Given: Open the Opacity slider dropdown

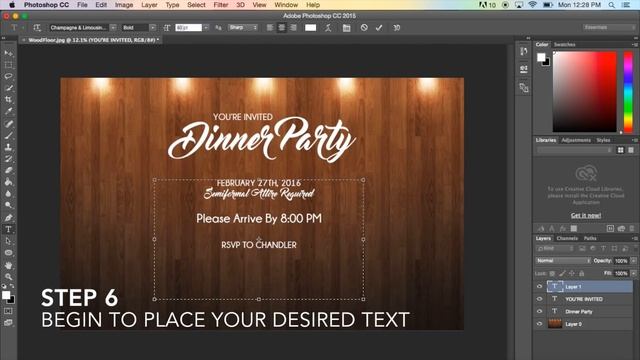Looking at the screenshot, I should click(633, 261).
